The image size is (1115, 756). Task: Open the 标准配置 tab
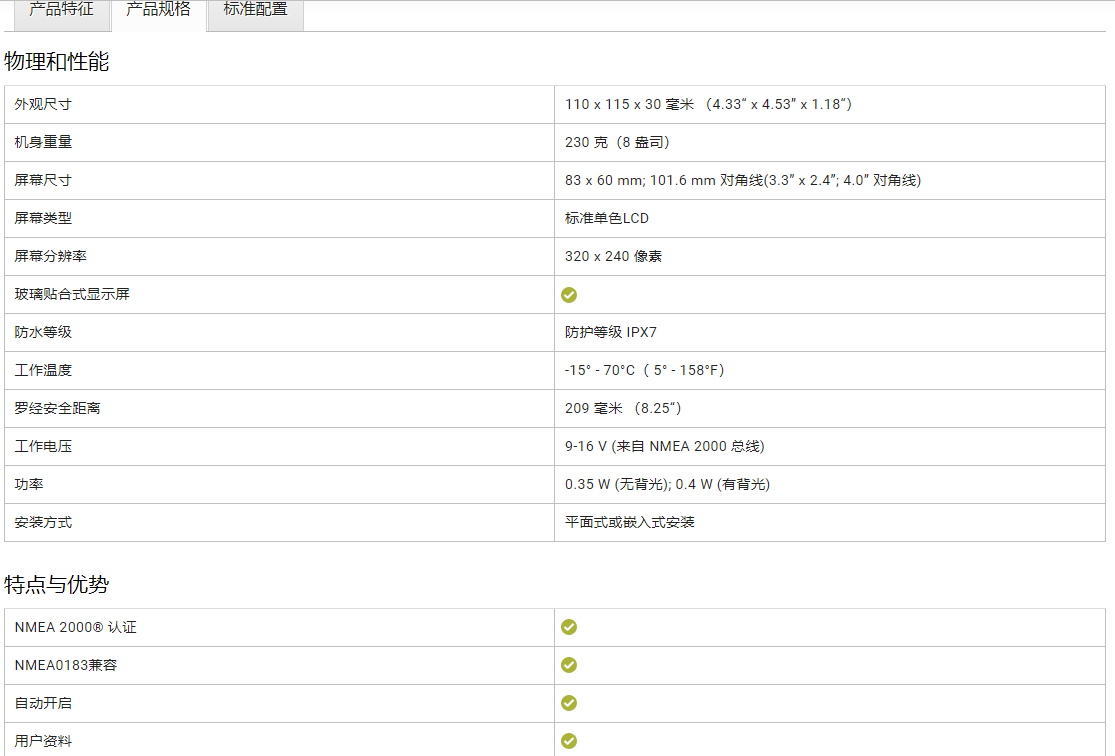[255, 10]
